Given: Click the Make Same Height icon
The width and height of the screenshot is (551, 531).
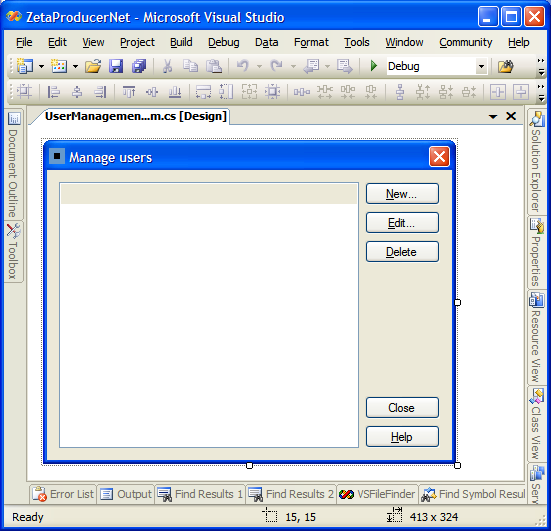Looking at the screenshot, I should coord(226,92).
